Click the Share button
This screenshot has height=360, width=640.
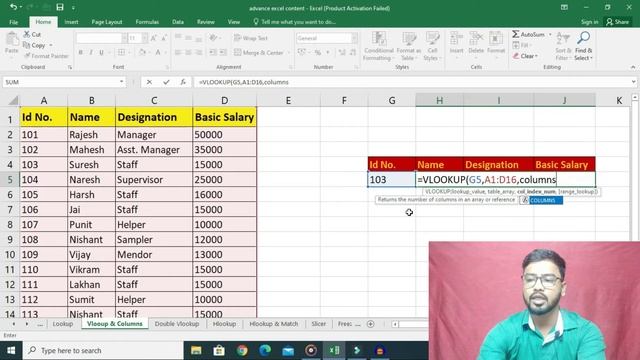click(x=618, y=22)
